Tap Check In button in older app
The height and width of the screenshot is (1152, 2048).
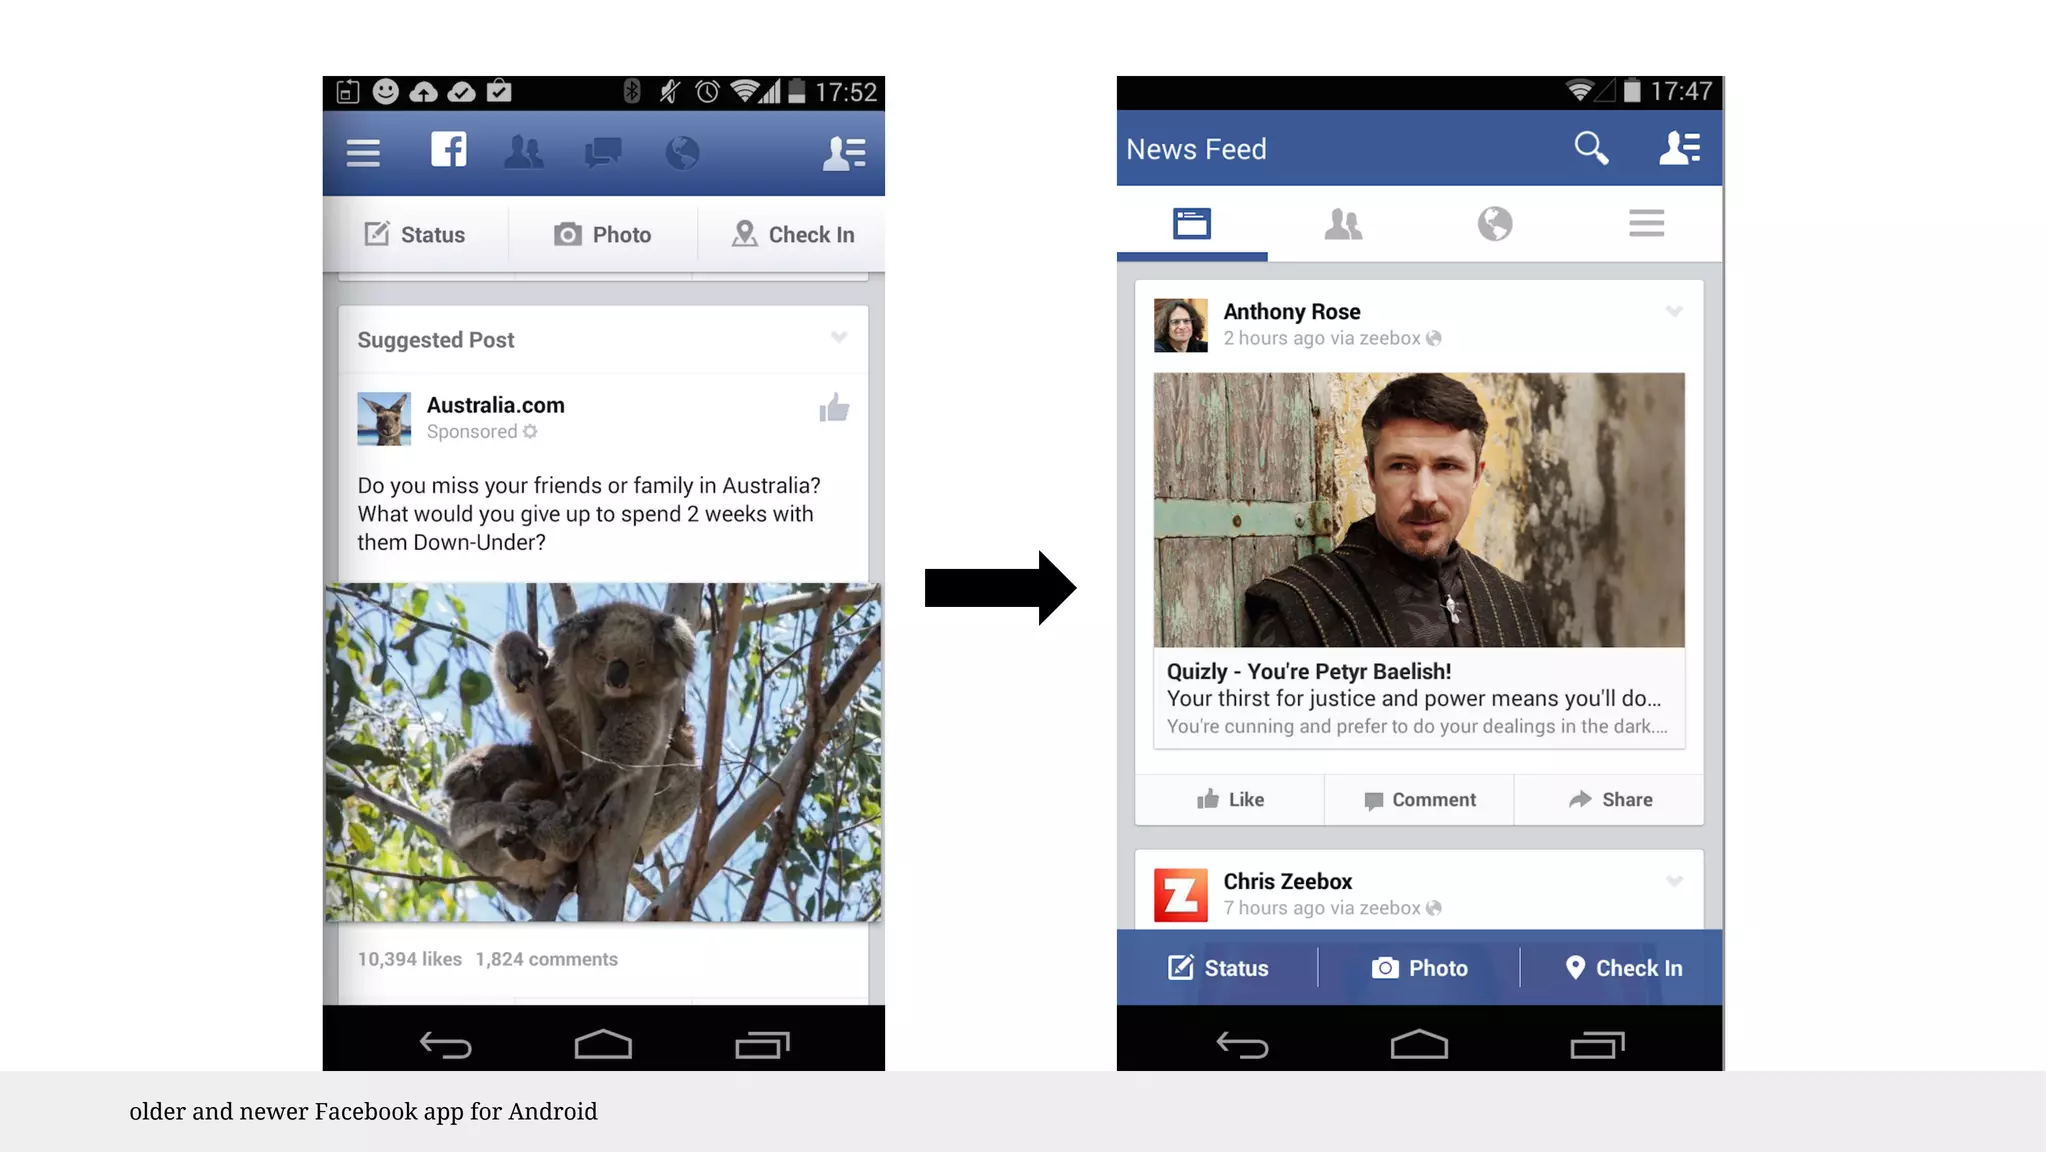pos(793,234)
